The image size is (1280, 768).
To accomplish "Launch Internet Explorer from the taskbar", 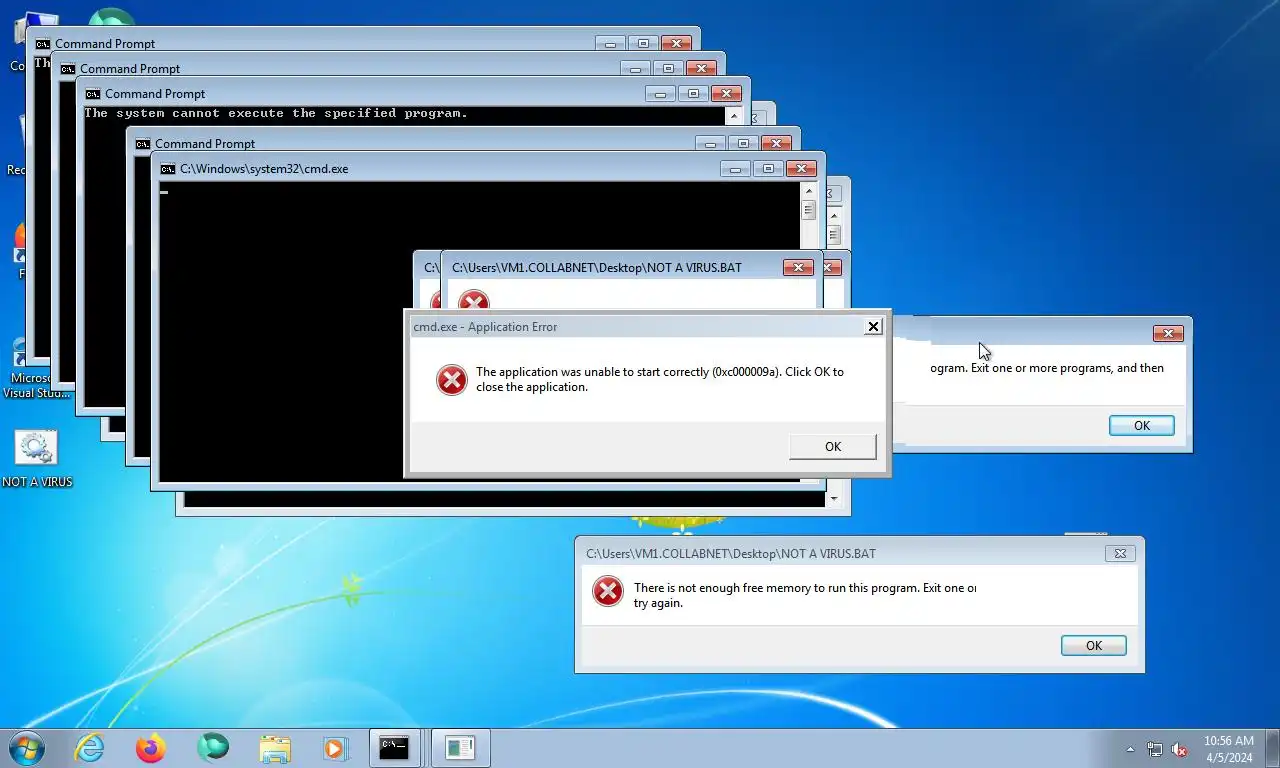I will pyautogui.click(x=89, y=747).
